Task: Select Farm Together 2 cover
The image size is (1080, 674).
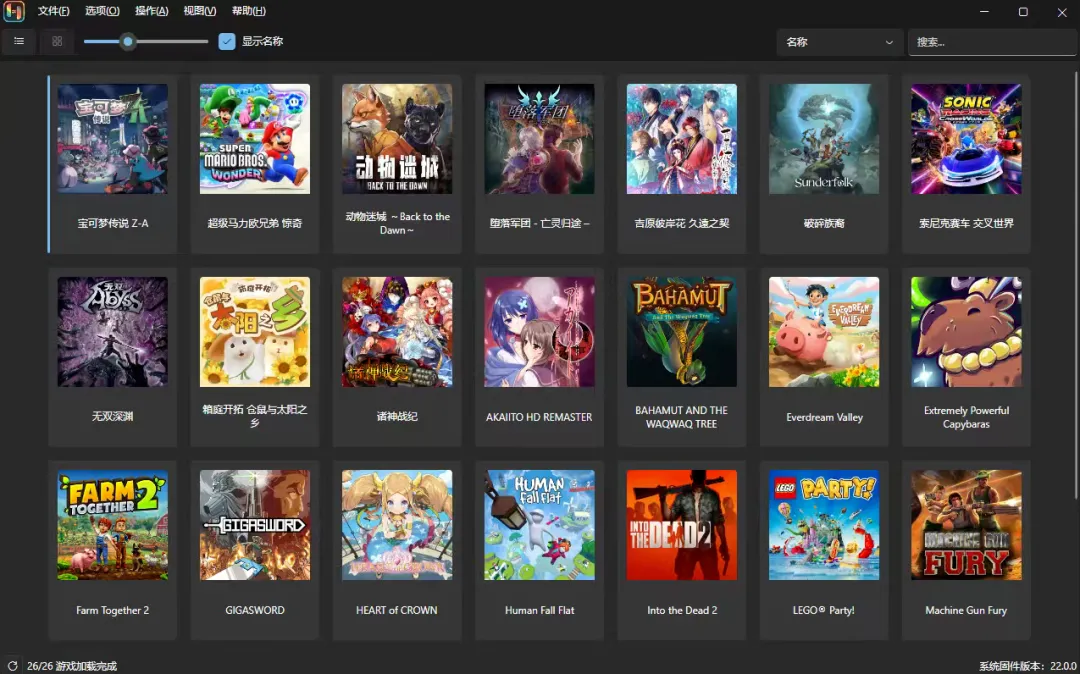Action: [x=112, y=525]
